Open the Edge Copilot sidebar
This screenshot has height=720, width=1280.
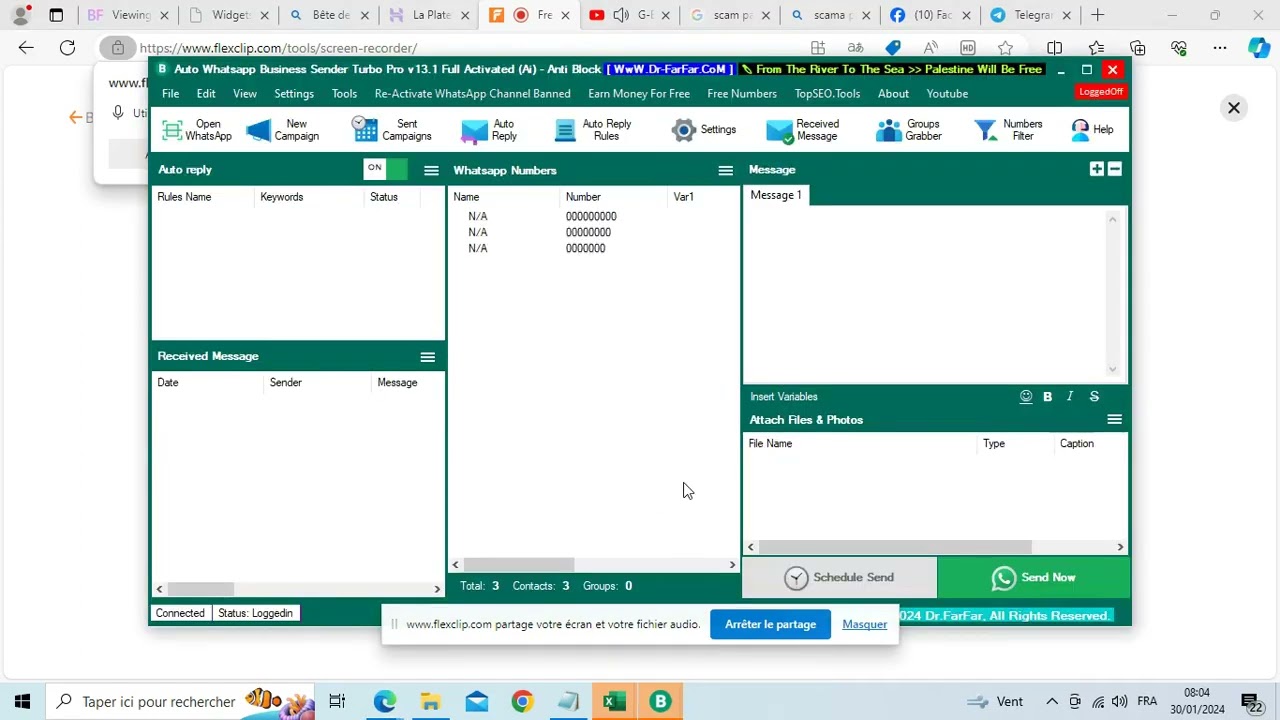[x=1259, y=48]
